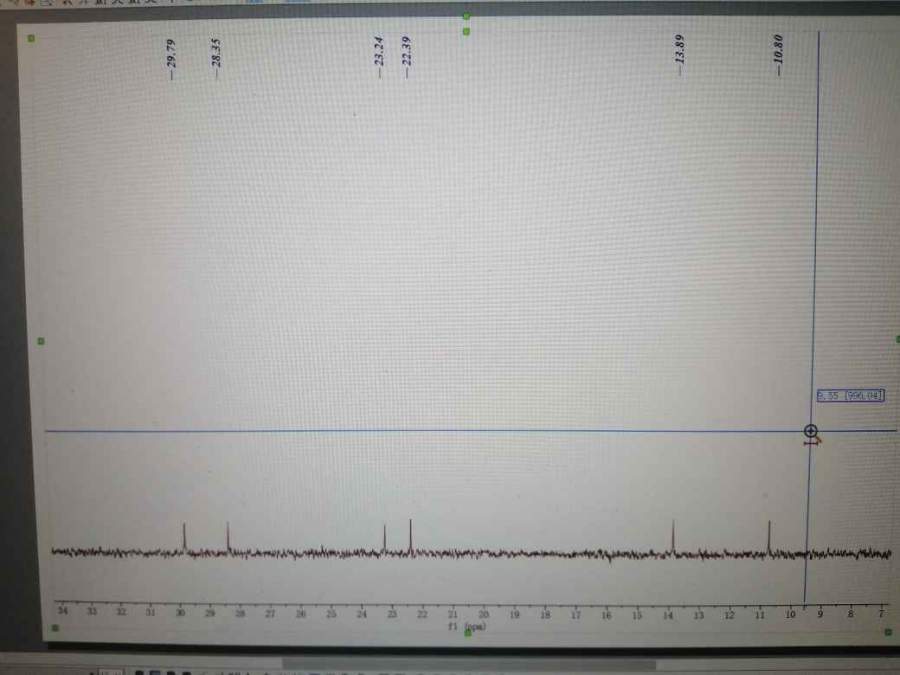Click axis tick label 20

(484, 614)
